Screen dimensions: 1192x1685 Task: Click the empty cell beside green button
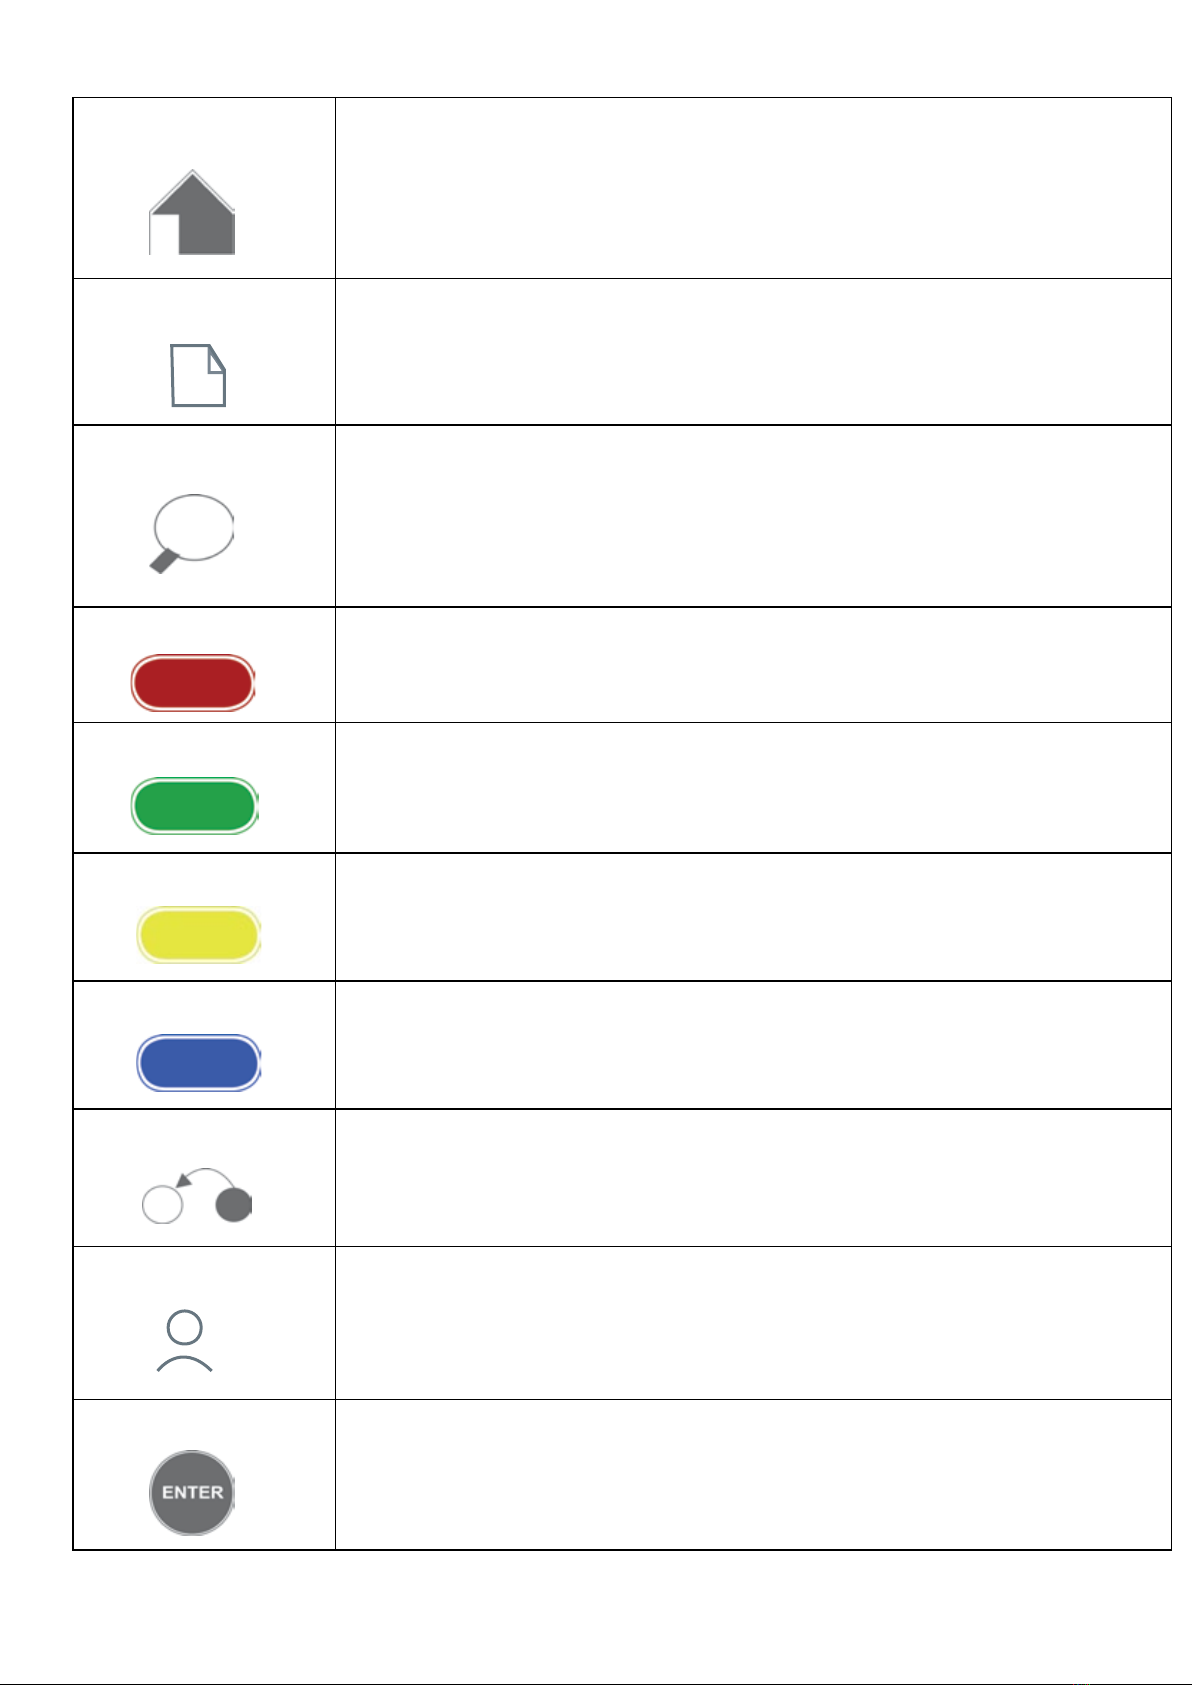[752, 788]
